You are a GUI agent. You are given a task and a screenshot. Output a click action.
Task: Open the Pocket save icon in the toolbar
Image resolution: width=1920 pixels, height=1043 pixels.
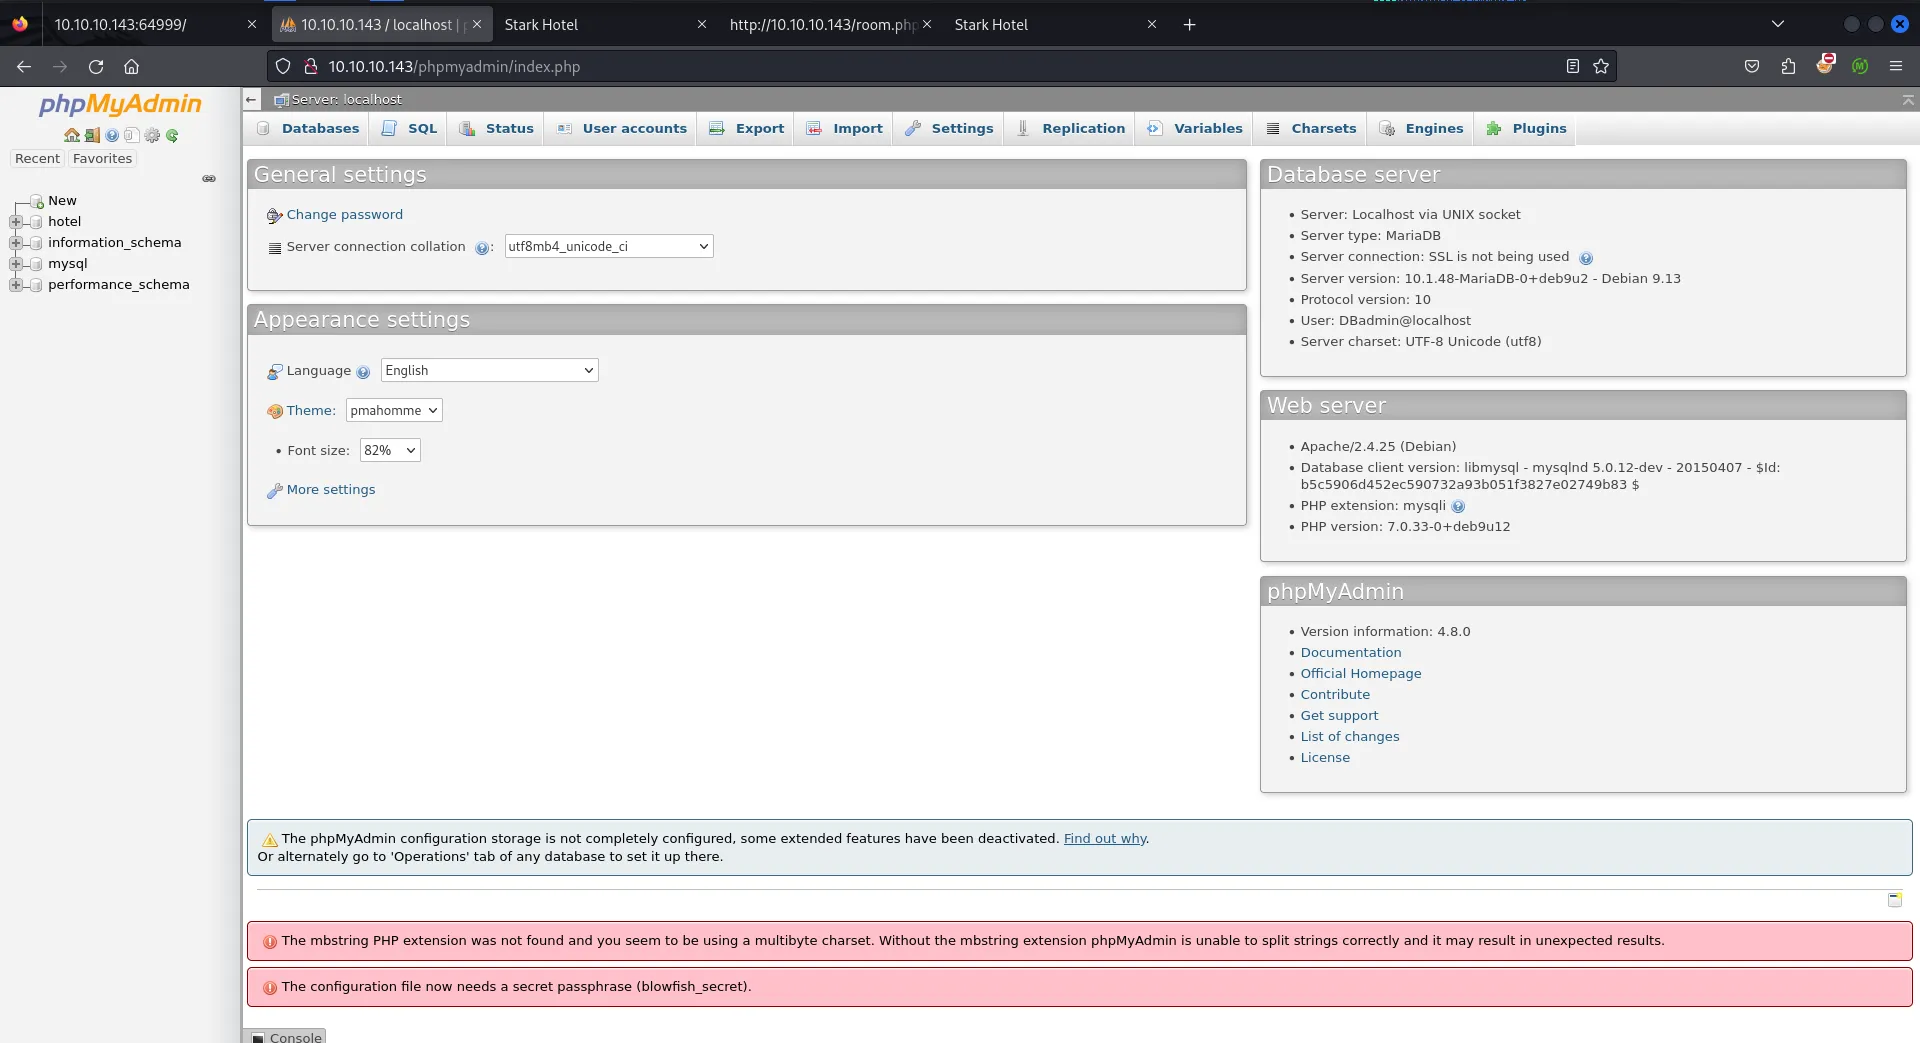[x=1752, y=66]
